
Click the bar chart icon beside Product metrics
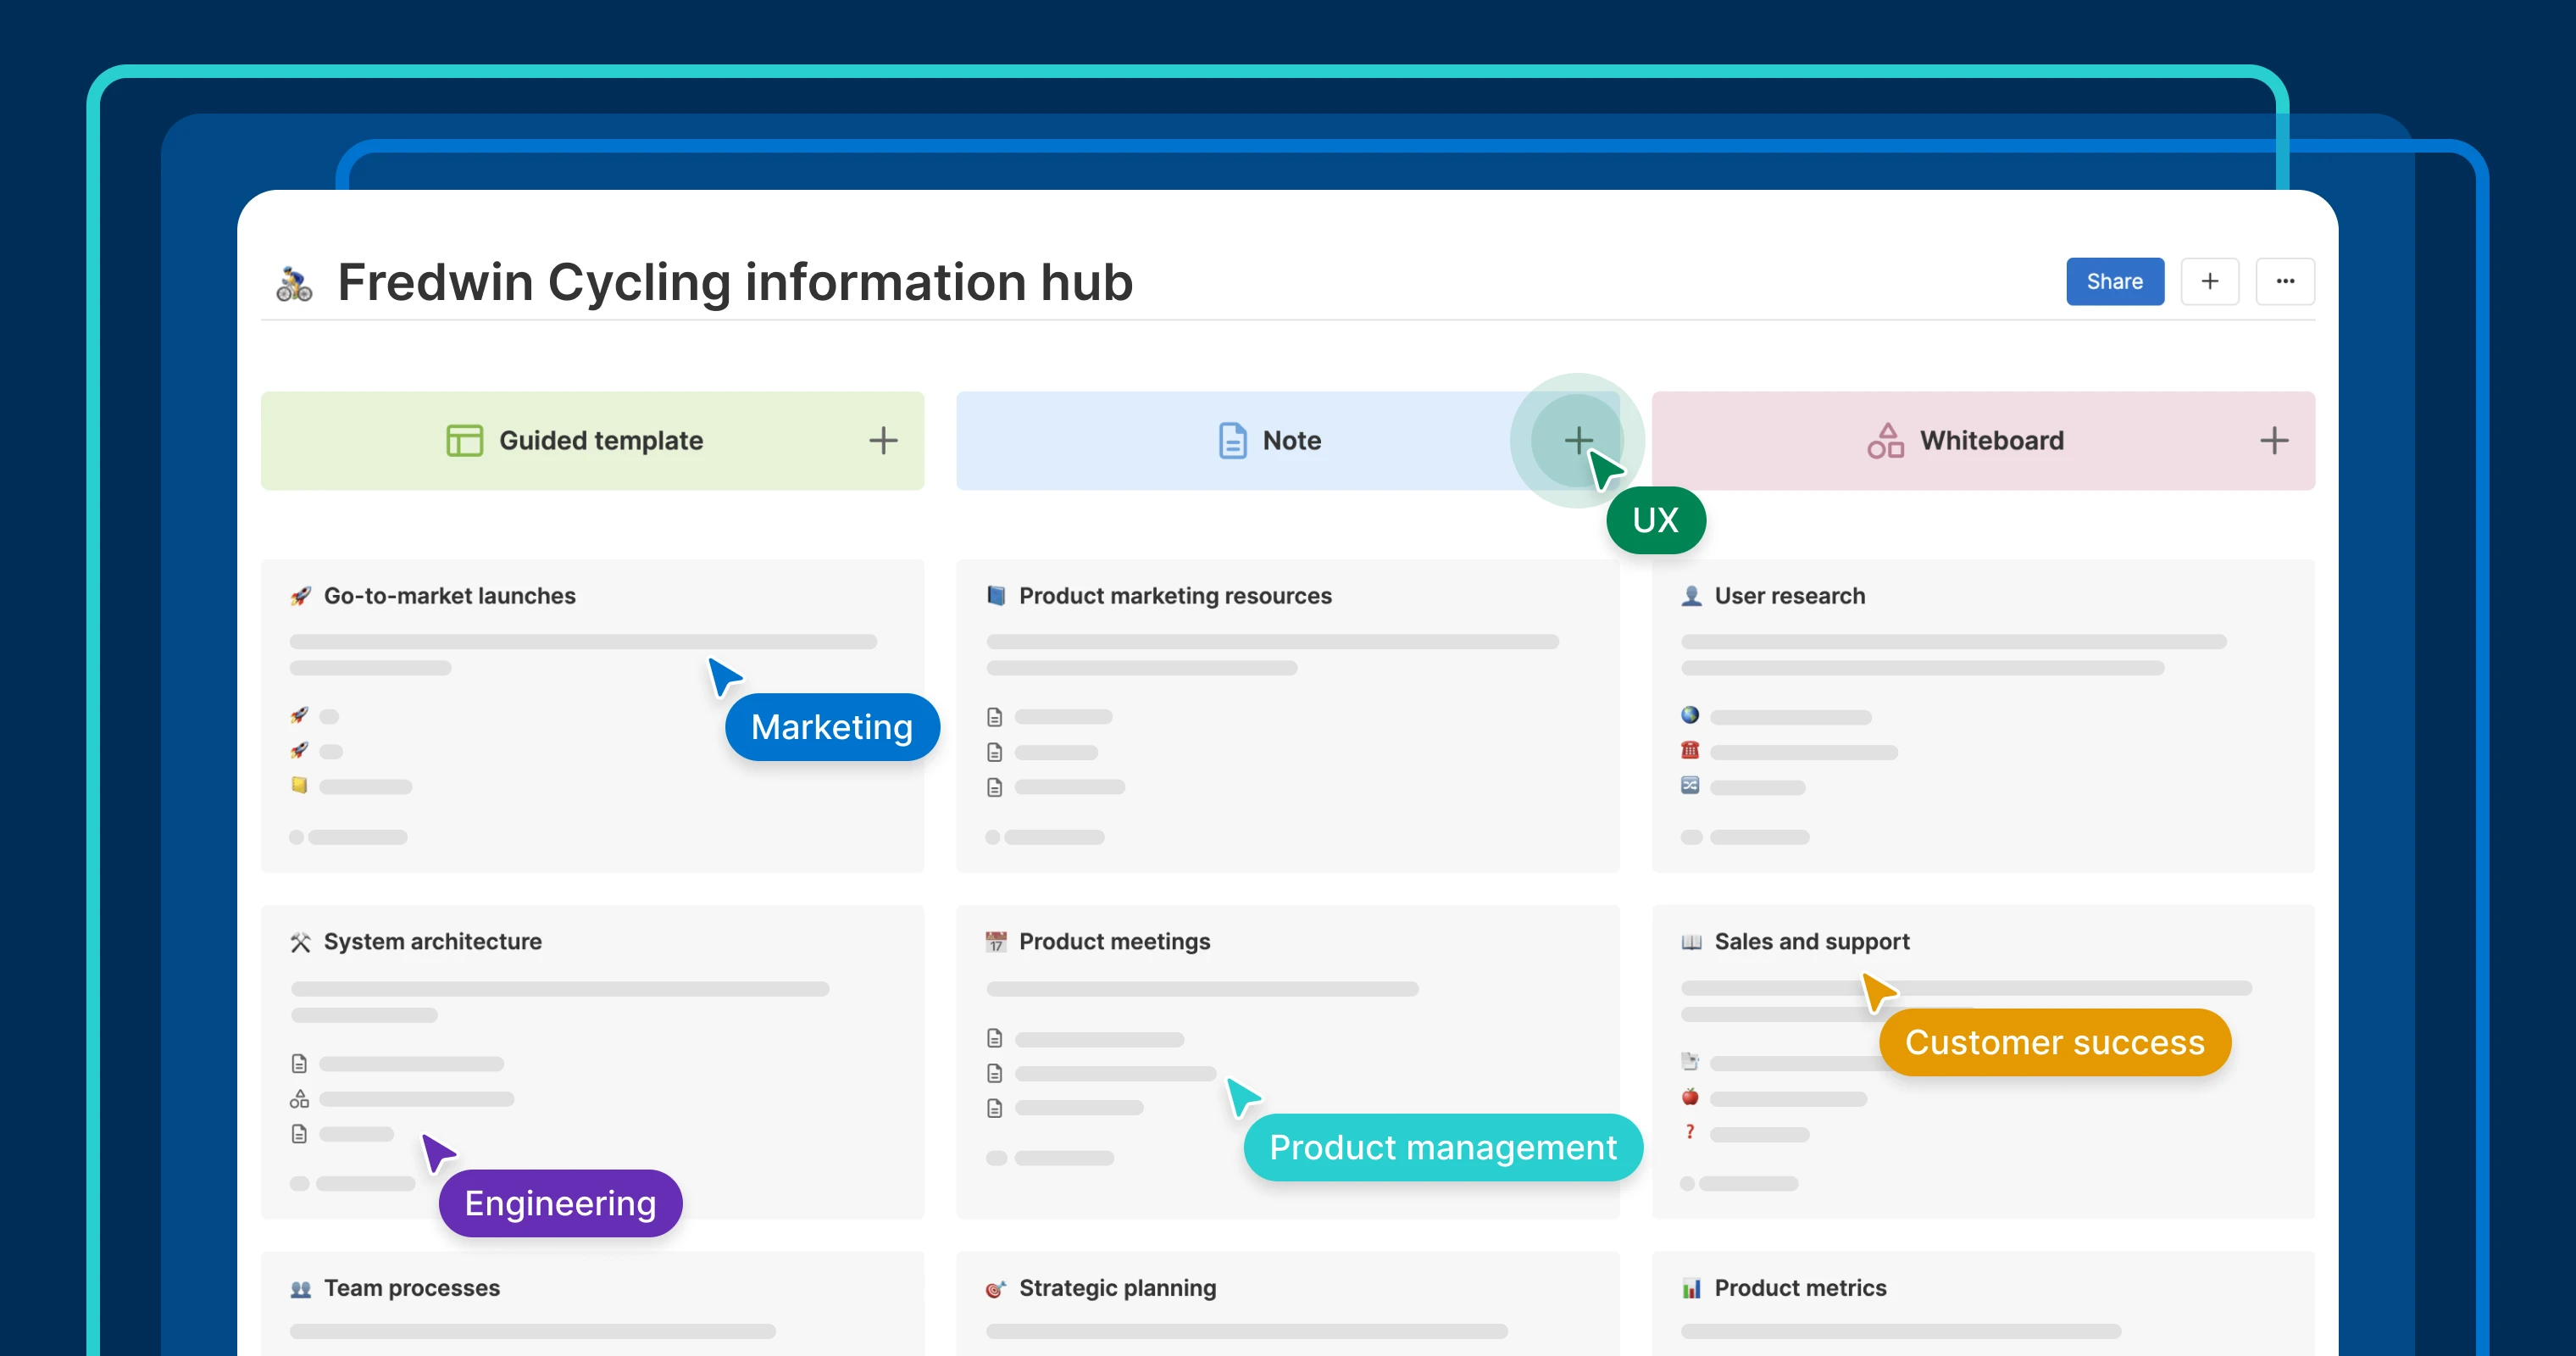point(1691,1288)
